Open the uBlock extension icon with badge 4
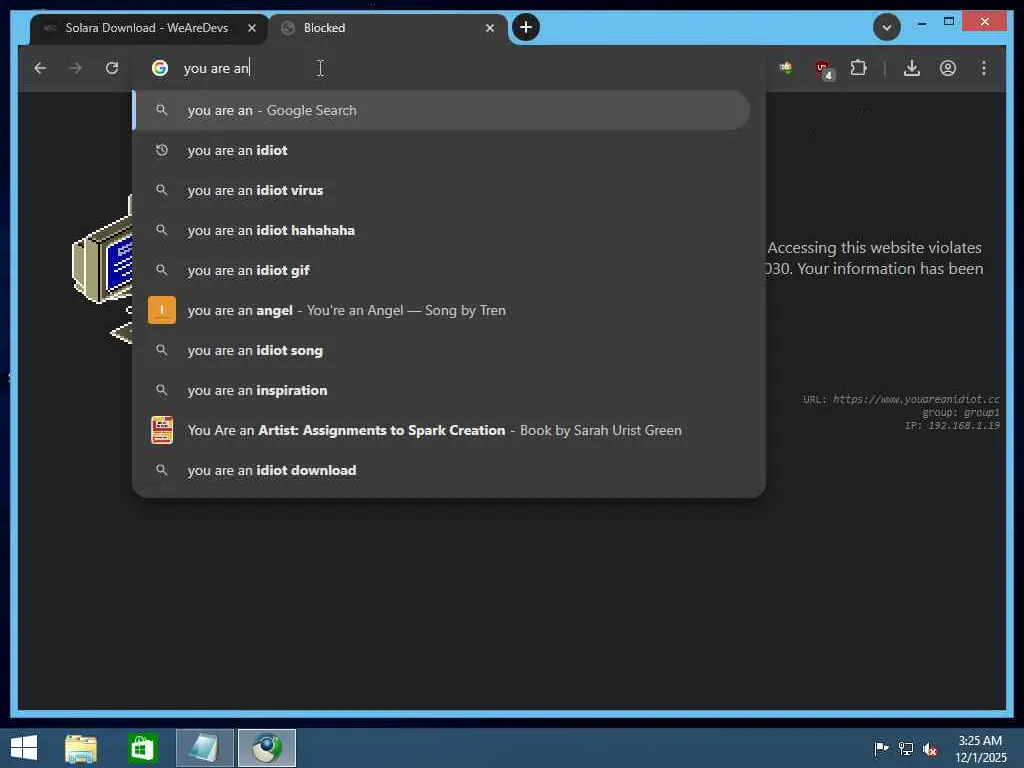Image resolution: width=1024 pixels, height=768 pixels. pos(823,69)
